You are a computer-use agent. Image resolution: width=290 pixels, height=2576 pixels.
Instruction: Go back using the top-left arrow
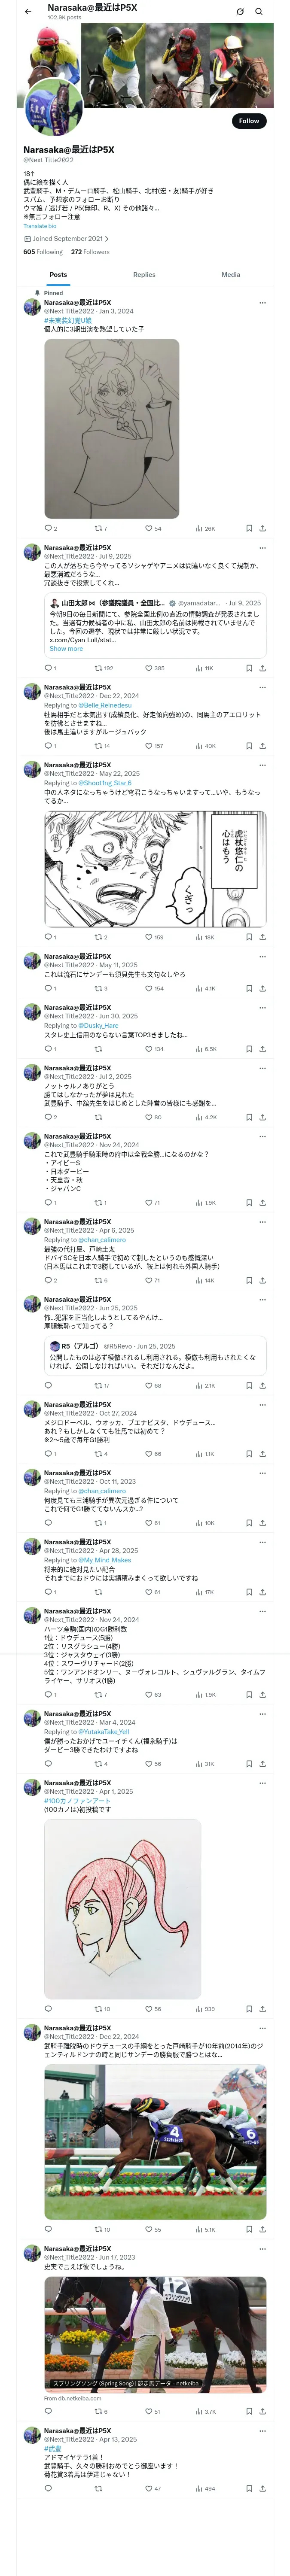(x=28, y=12)
